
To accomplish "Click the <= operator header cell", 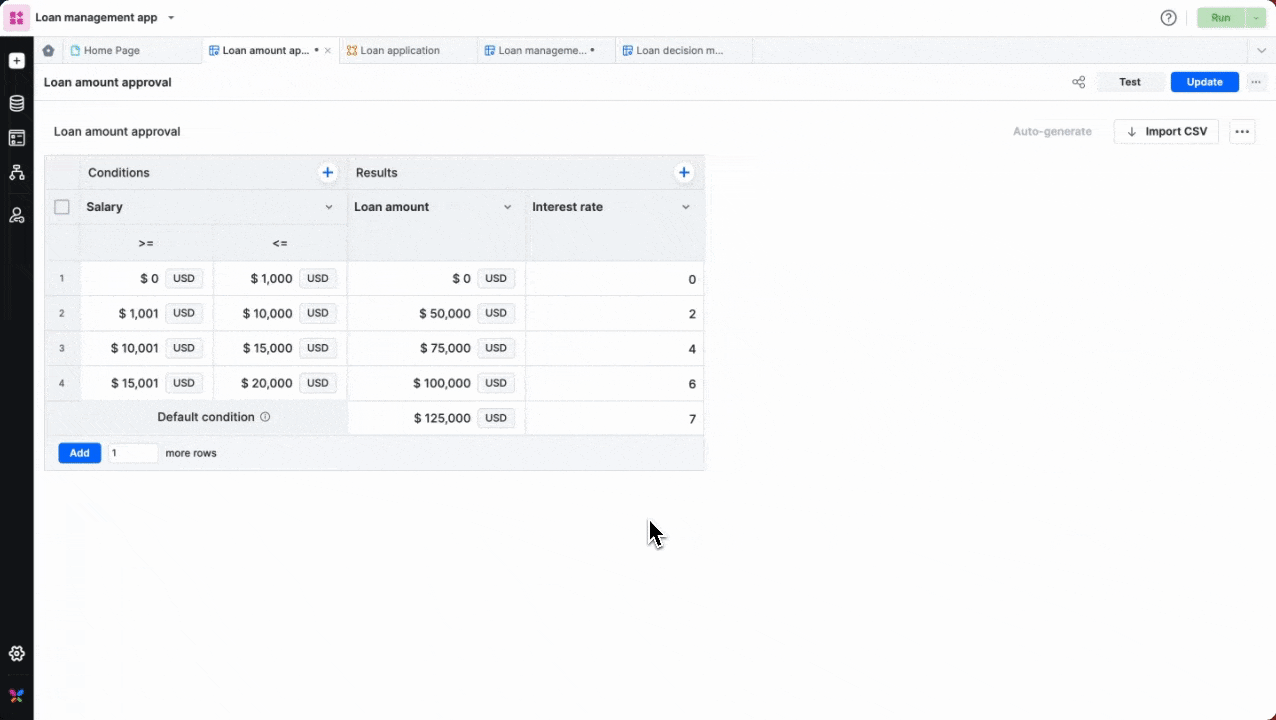I will [280, 243].
